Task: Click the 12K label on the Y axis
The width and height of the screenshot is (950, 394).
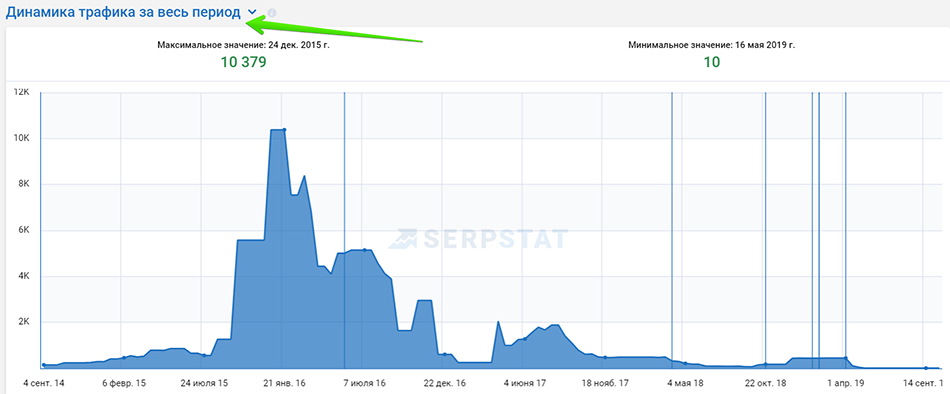Action: [x=22, y=92]
